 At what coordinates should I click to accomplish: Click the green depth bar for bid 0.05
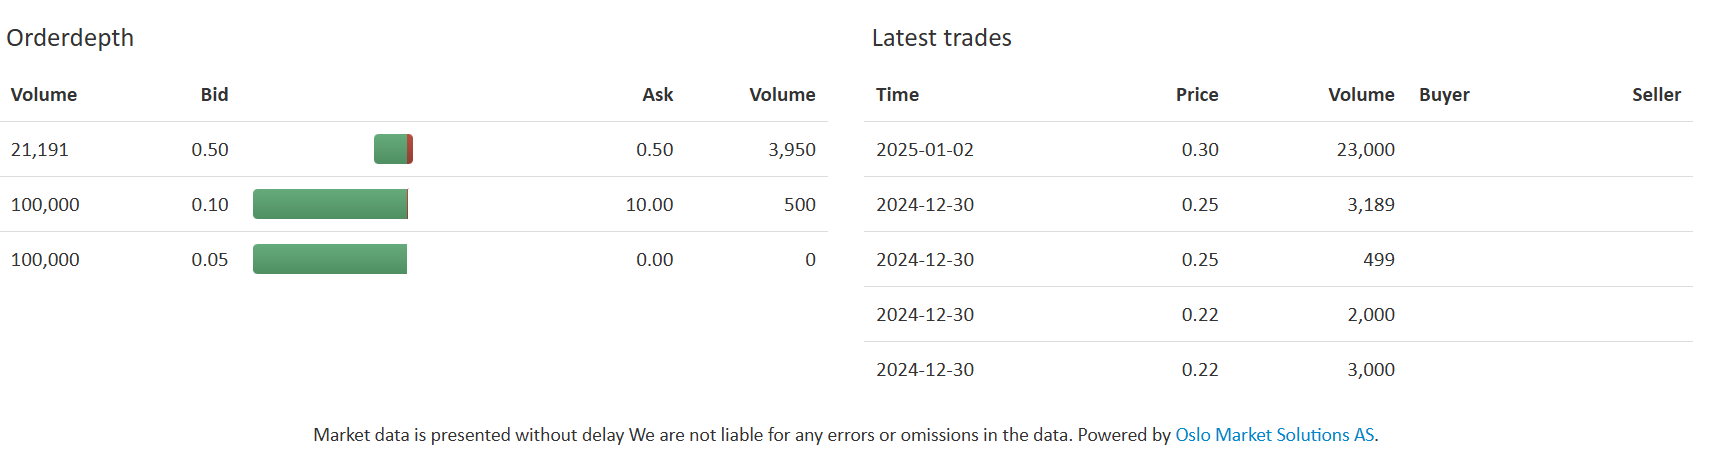coord(330,259)
